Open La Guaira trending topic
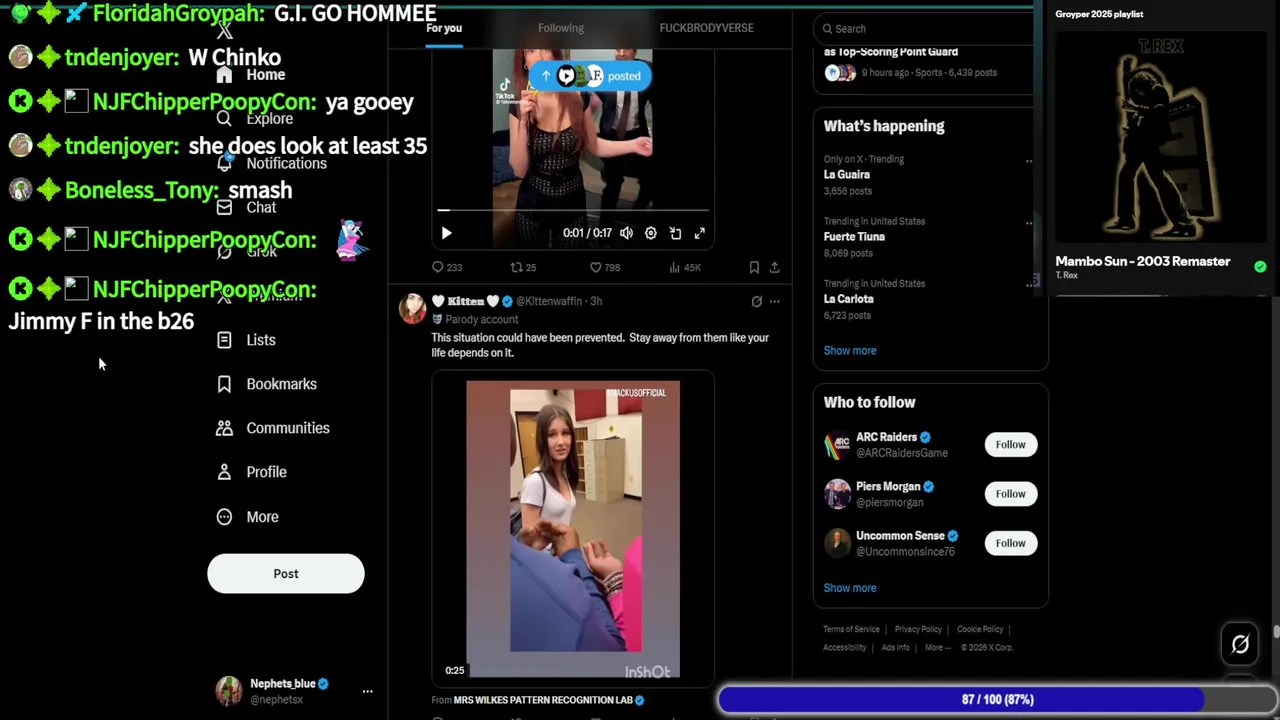 coord(847,174)
